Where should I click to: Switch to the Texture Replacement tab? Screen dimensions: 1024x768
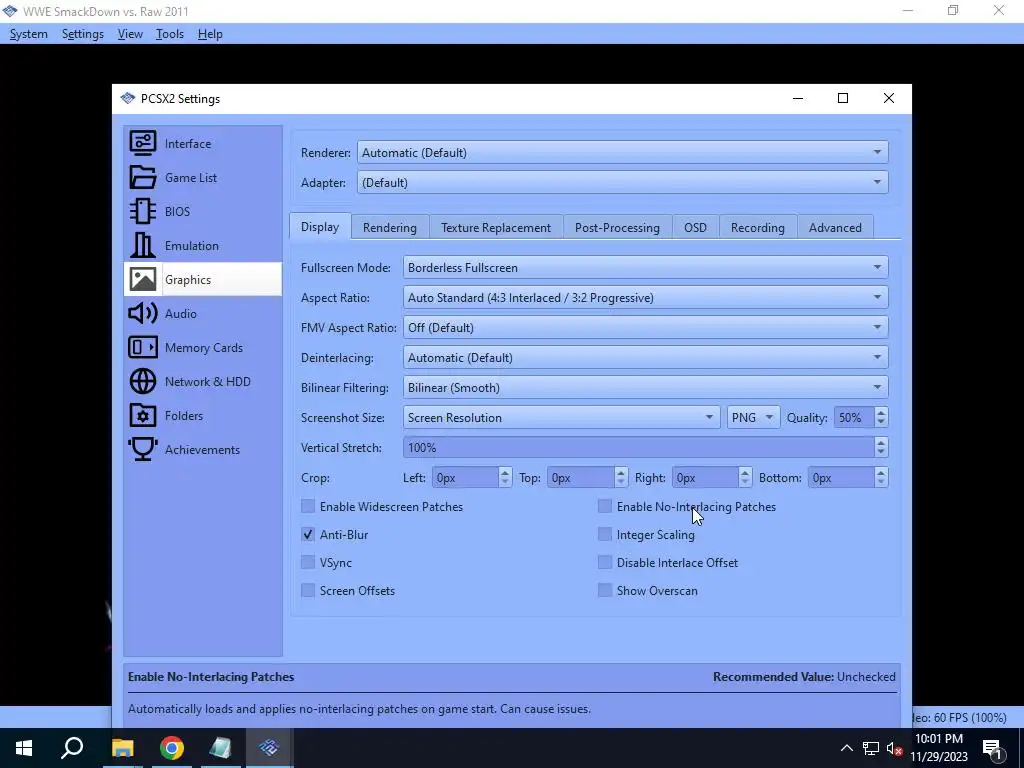(x=496, y=227)
